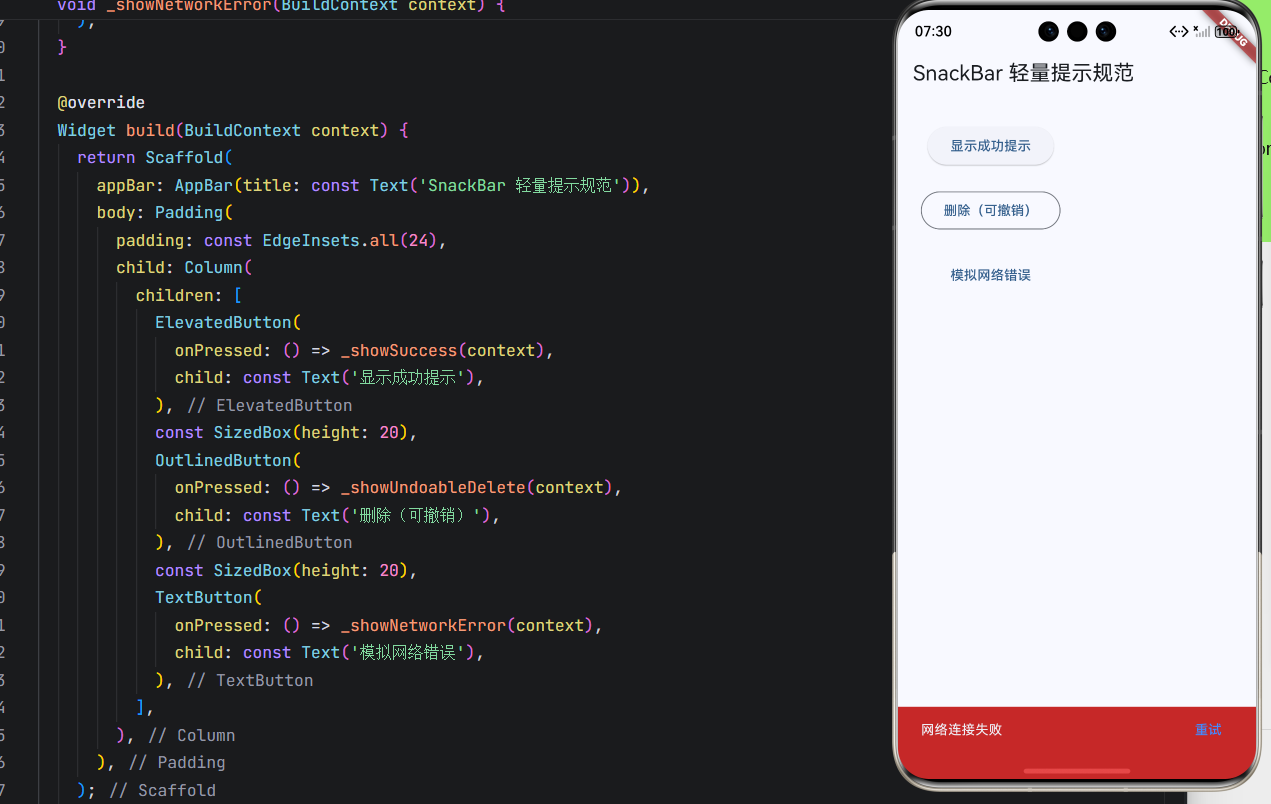Click the build method name in the code

point(150,130)
